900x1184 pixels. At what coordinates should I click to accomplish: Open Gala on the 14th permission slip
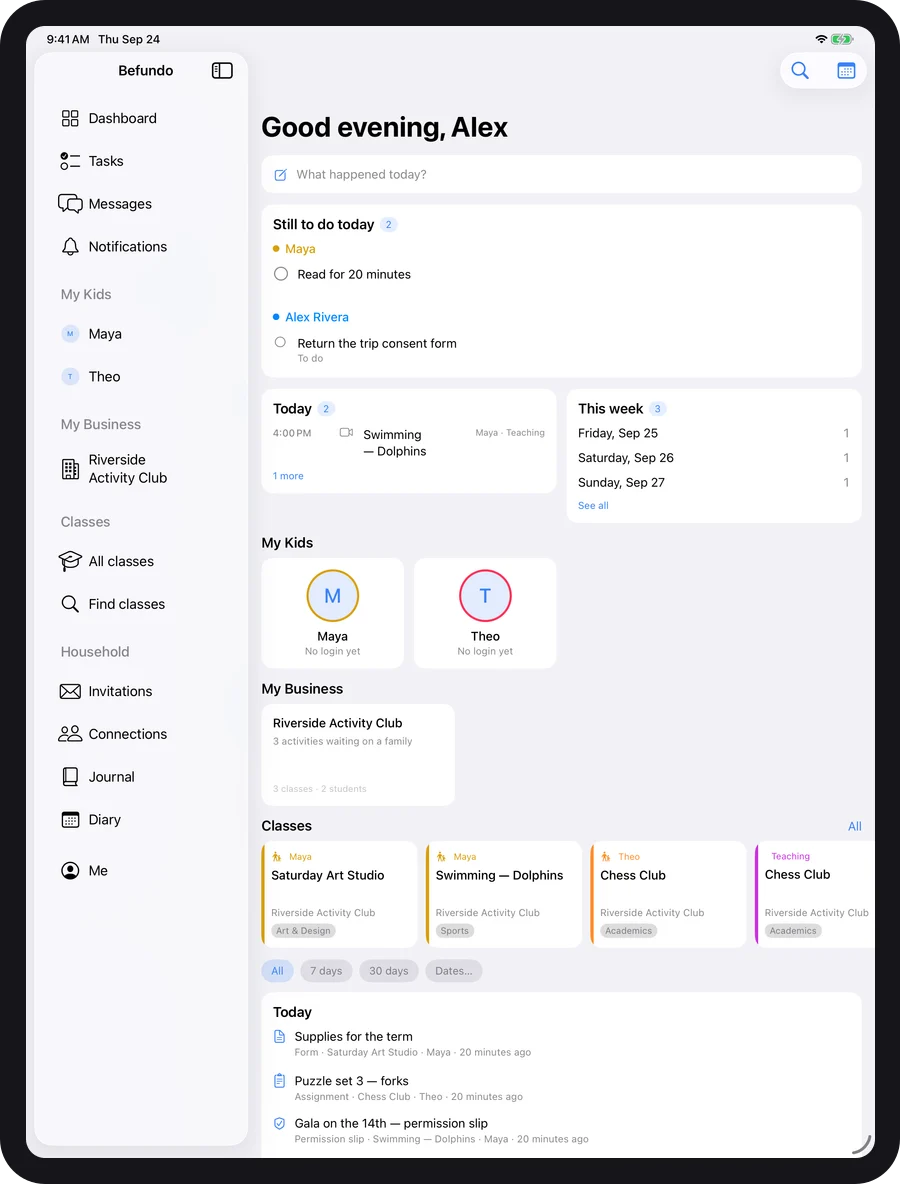pos(561,1130)
